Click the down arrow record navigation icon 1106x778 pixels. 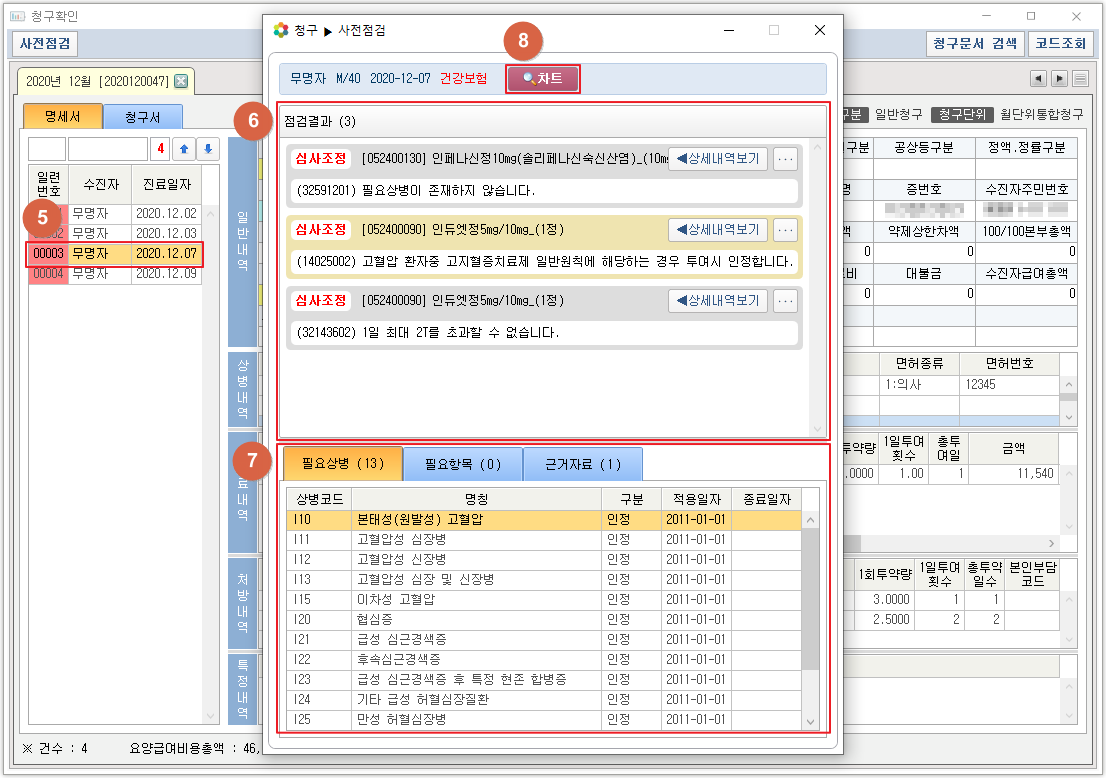point(207,149)
